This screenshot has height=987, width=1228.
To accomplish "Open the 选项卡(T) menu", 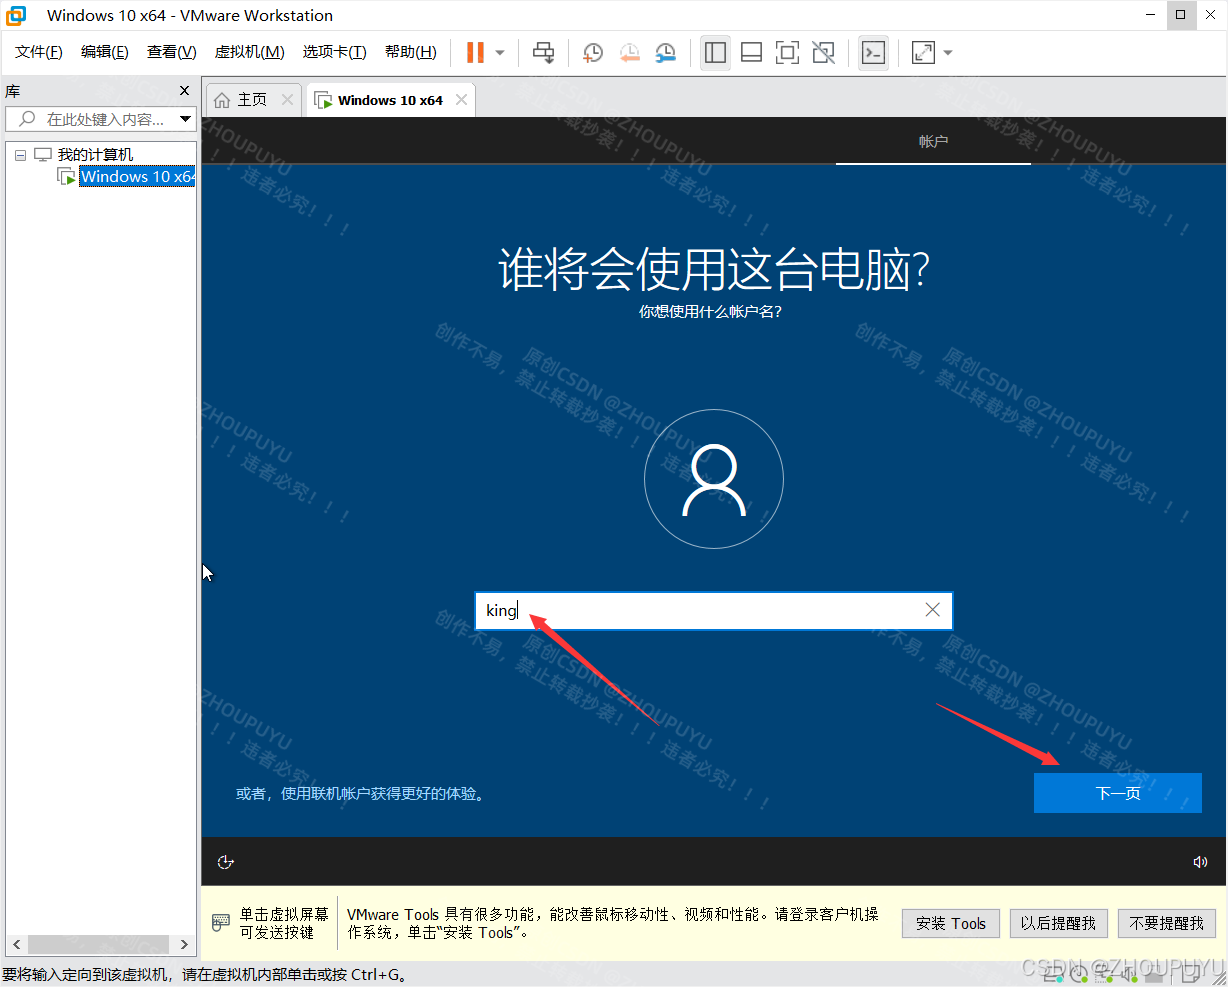I will coord(335,52).
